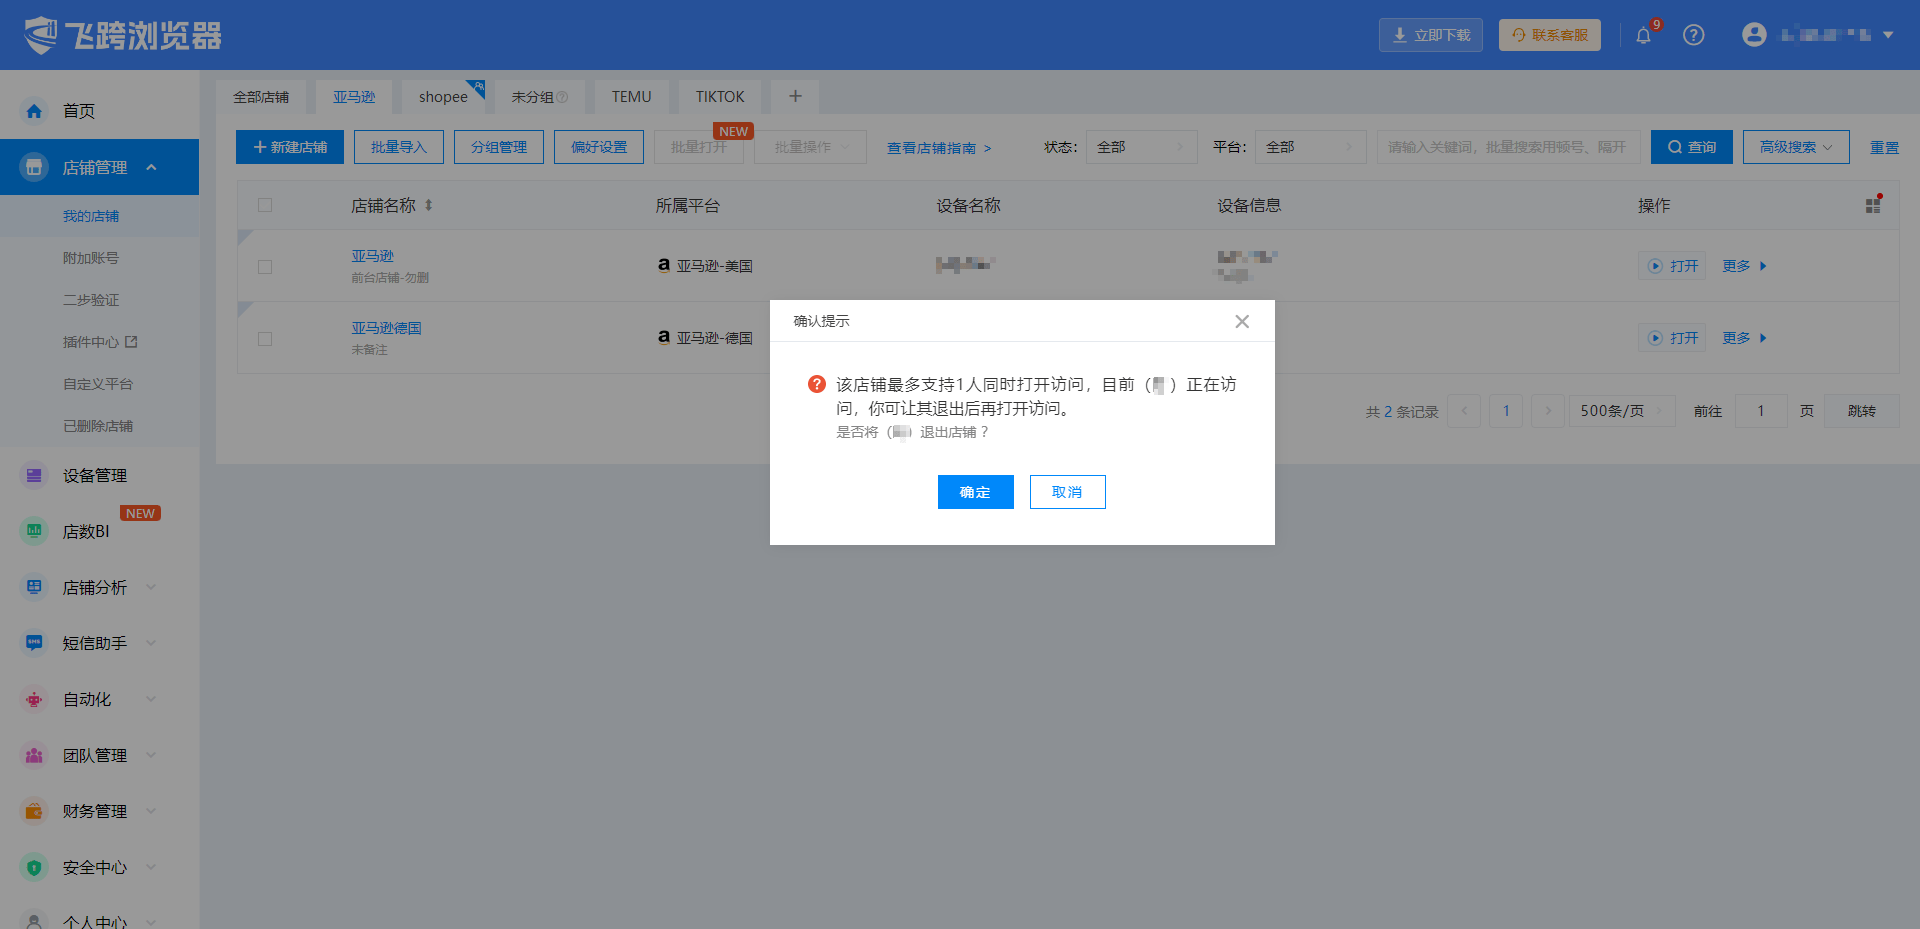Switch to the 未分组 tab
The width and height of the screenshot is (1920, 929).
(540, 97)
